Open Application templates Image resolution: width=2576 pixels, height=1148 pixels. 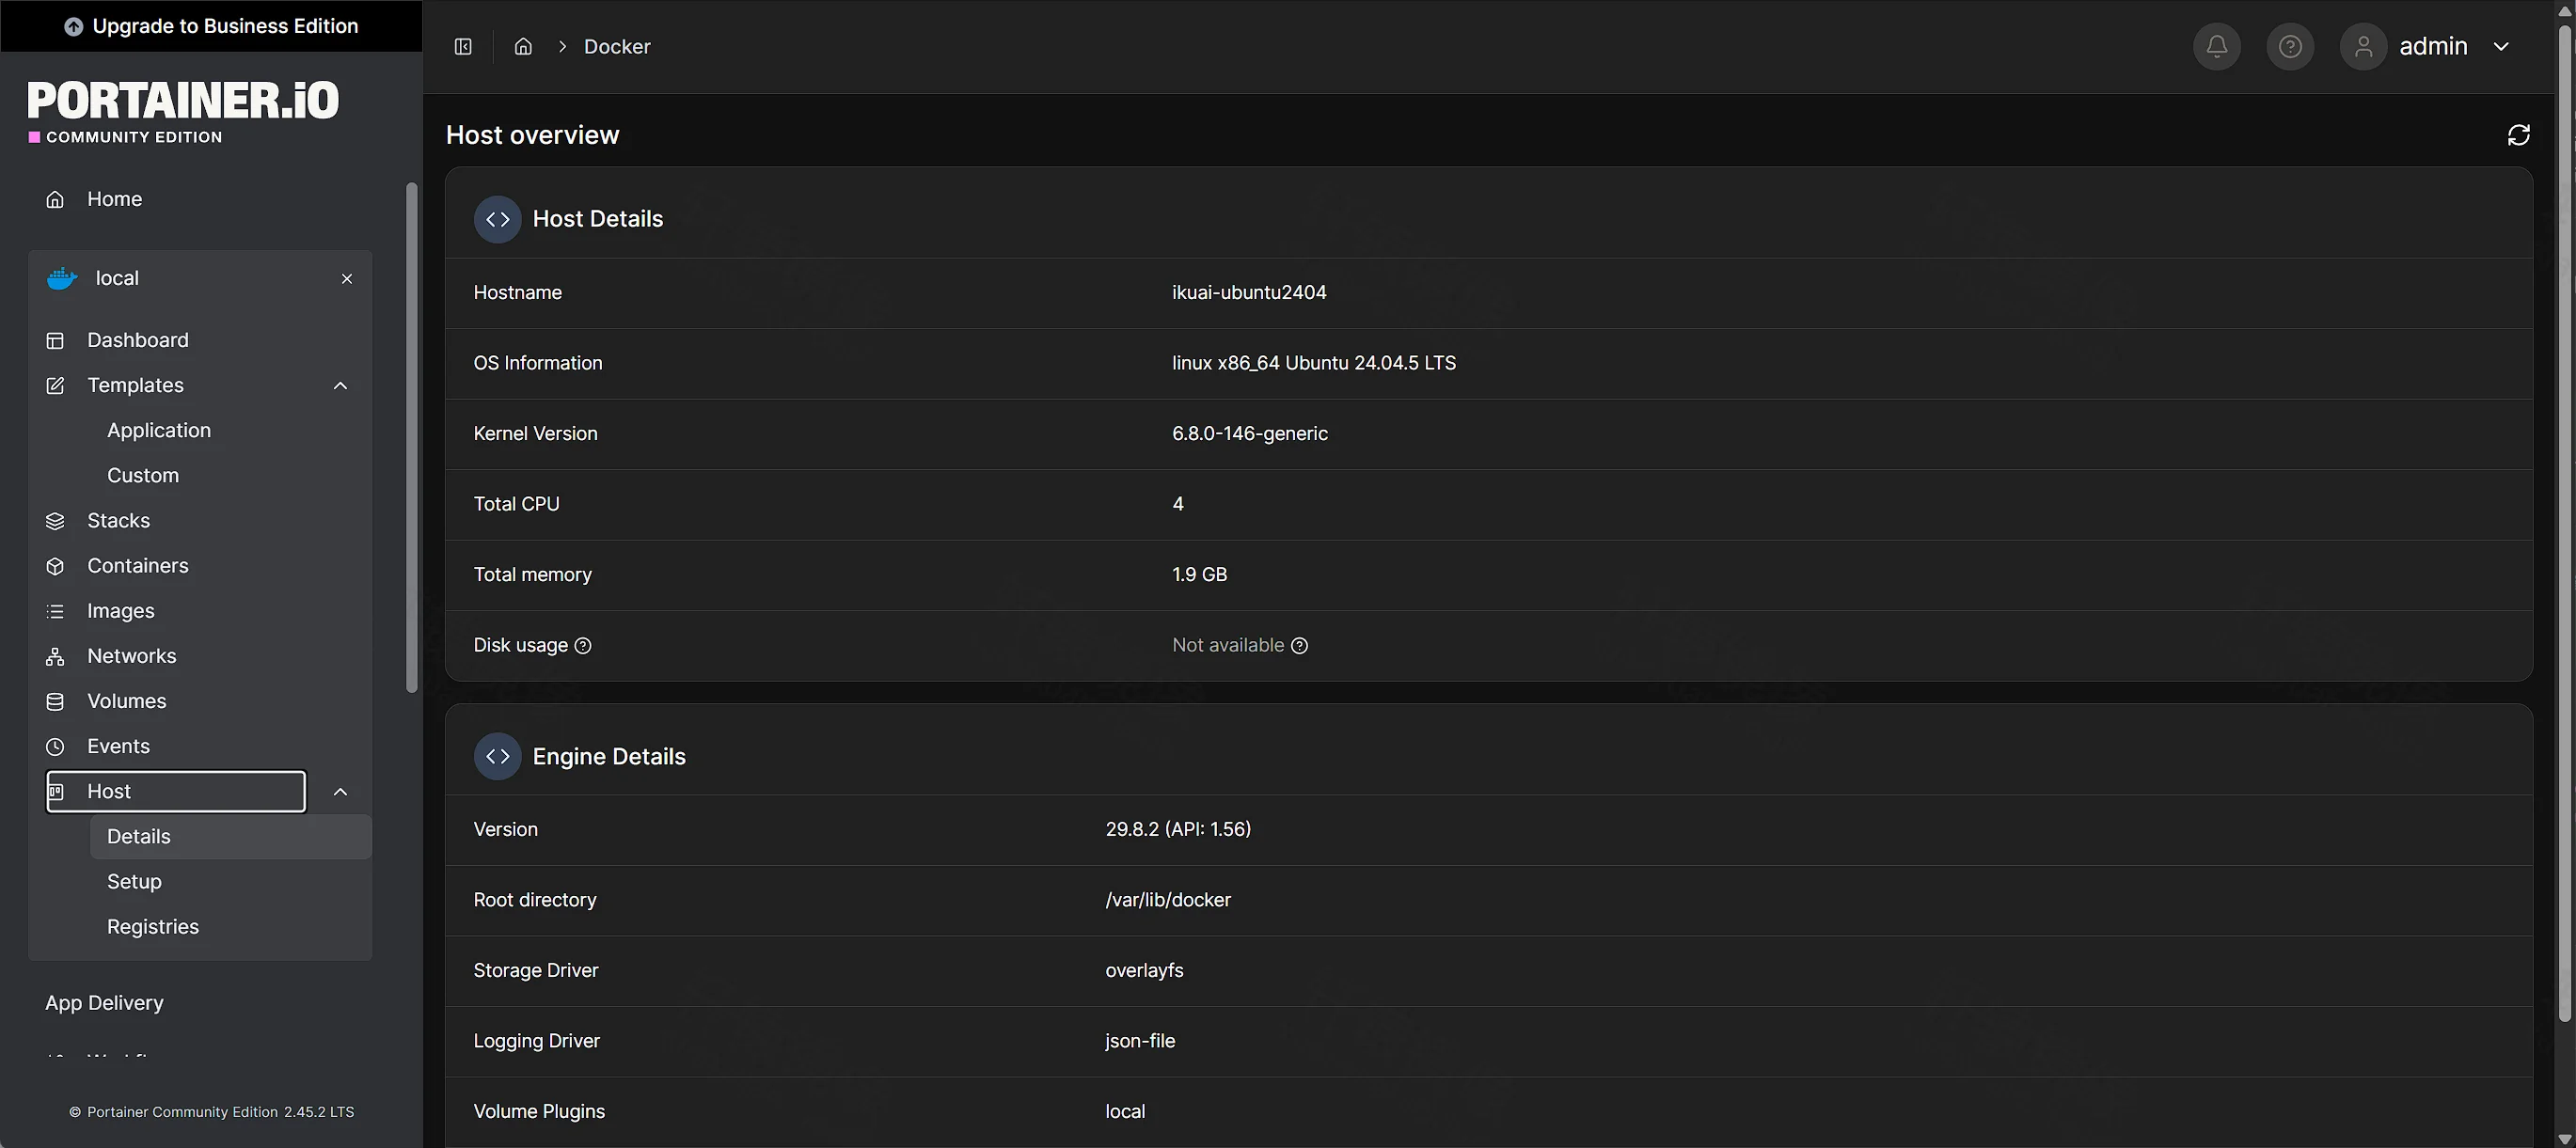coord(159,431)
